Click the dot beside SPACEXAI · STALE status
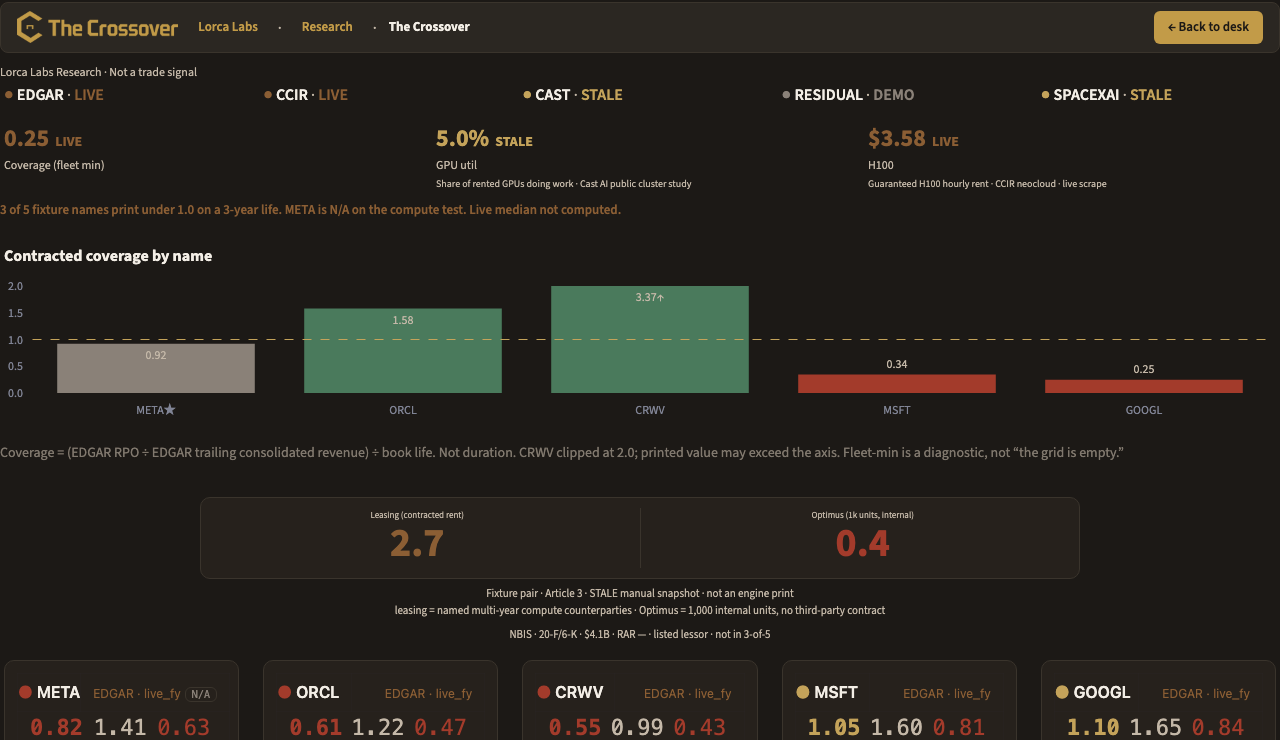Viewport: 1280px width, 740px height. click(1045, 95)
